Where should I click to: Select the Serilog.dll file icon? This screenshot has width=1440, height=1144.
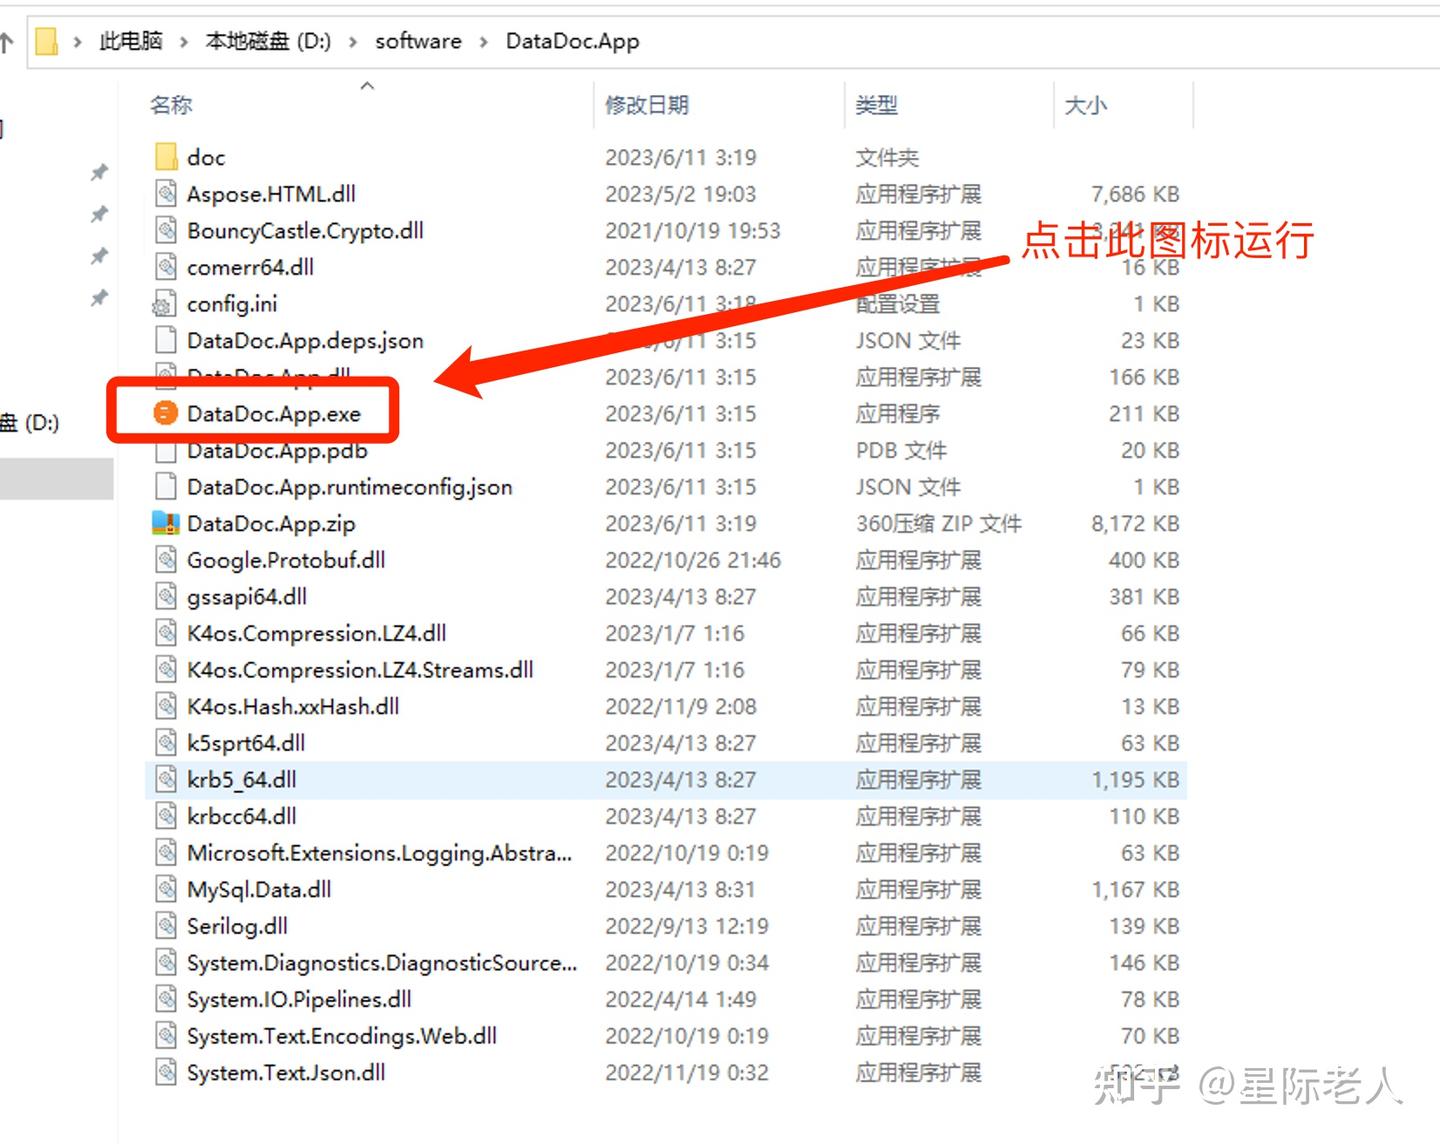coord(164,926)
